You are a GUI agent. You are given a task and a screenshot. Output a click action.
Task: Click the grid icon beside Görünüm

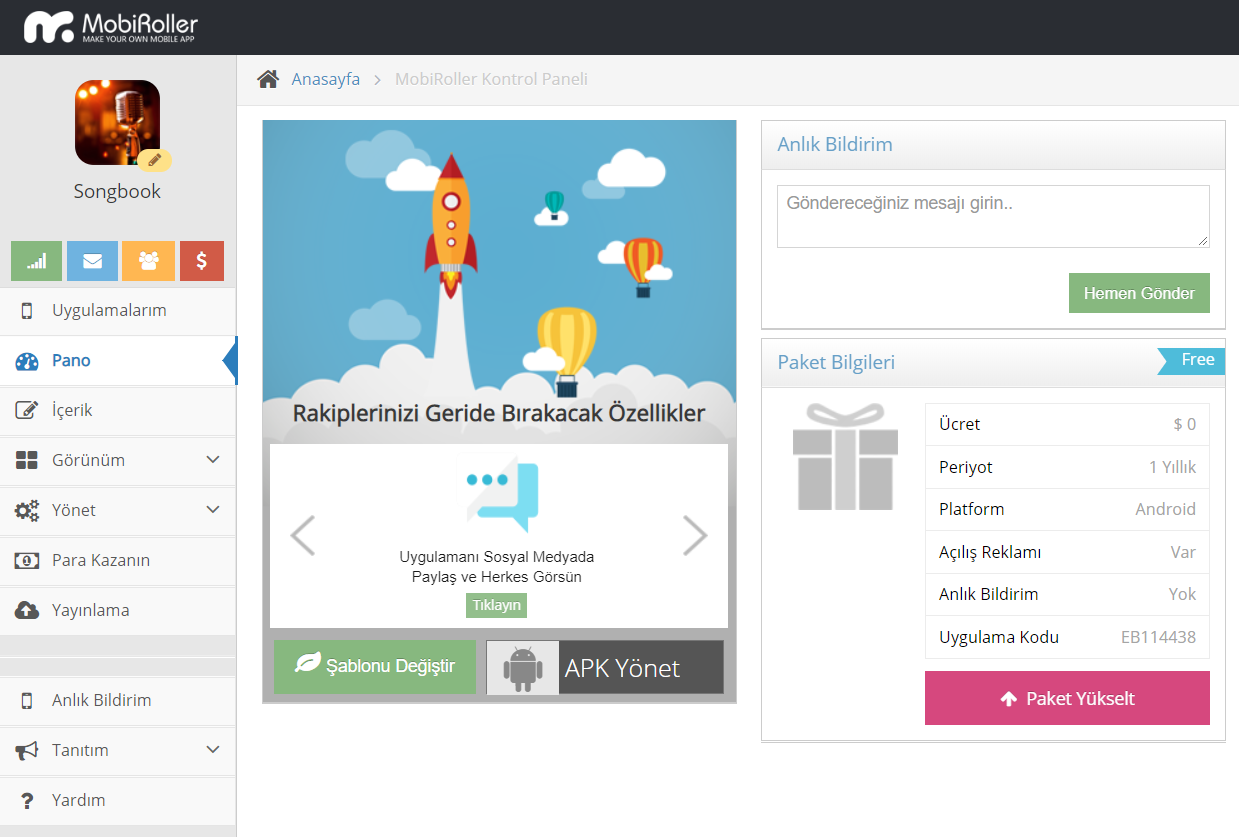pos(27,461)
